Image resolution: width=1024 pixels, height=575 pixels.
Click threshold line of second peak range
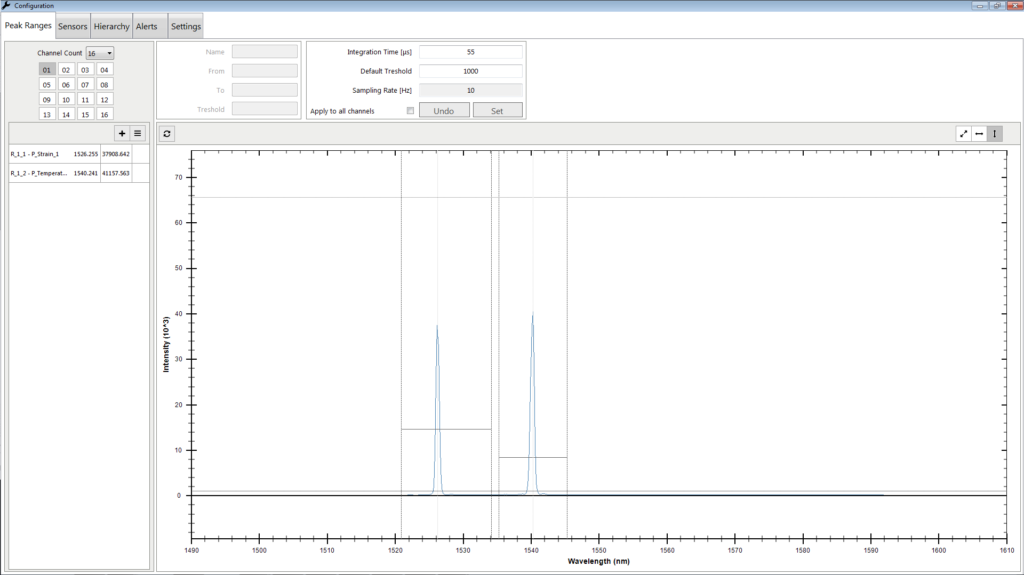click(x=533, y=457)
